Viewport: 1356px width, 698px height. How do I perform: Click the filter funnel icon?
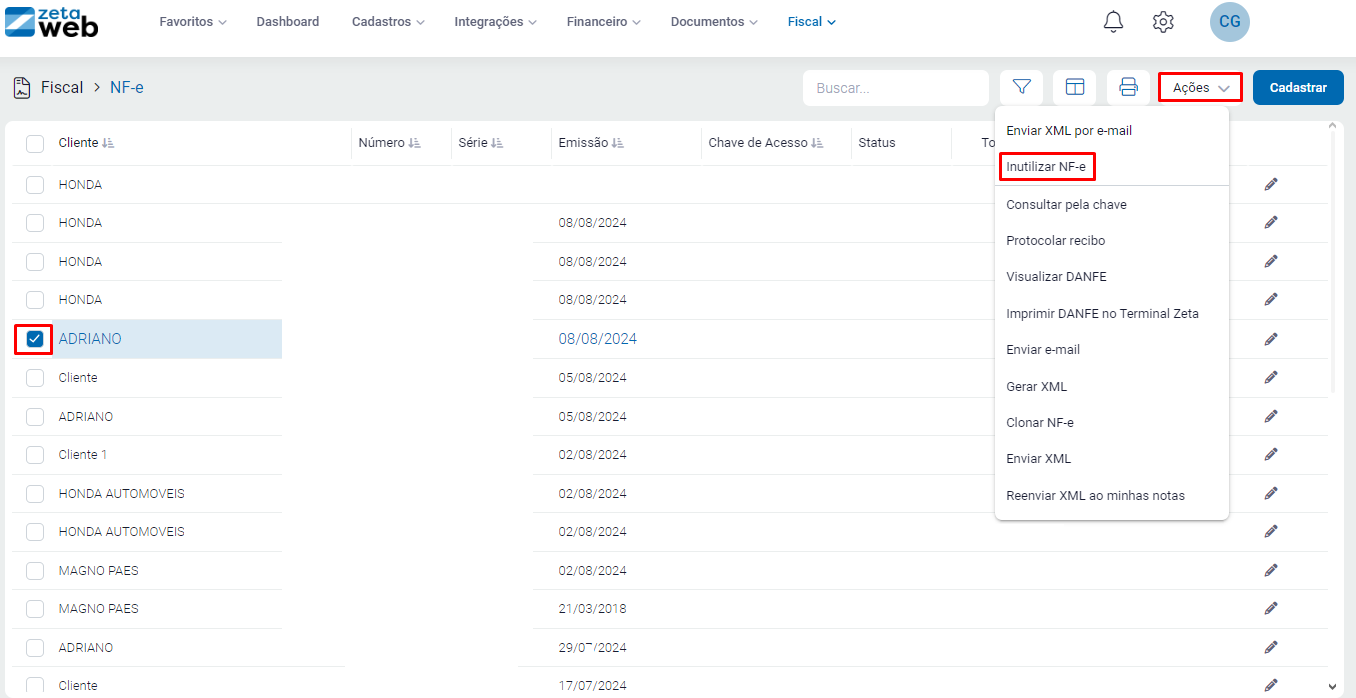[x=1021, y=88]
